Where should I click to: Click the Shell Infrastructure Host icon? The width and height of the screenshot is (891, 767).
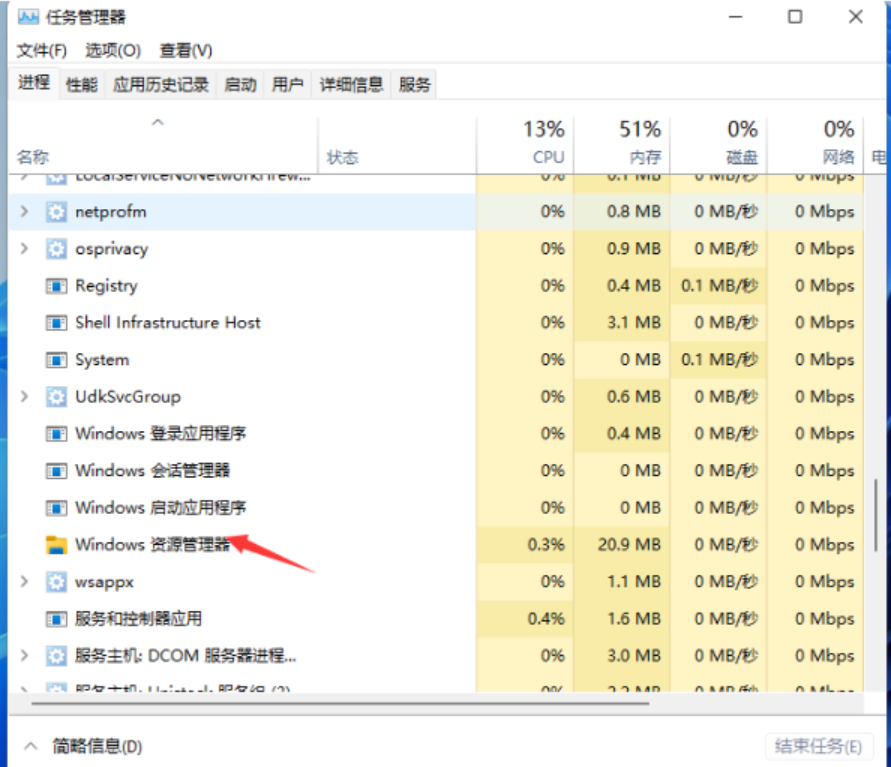[x=56, y=323]
